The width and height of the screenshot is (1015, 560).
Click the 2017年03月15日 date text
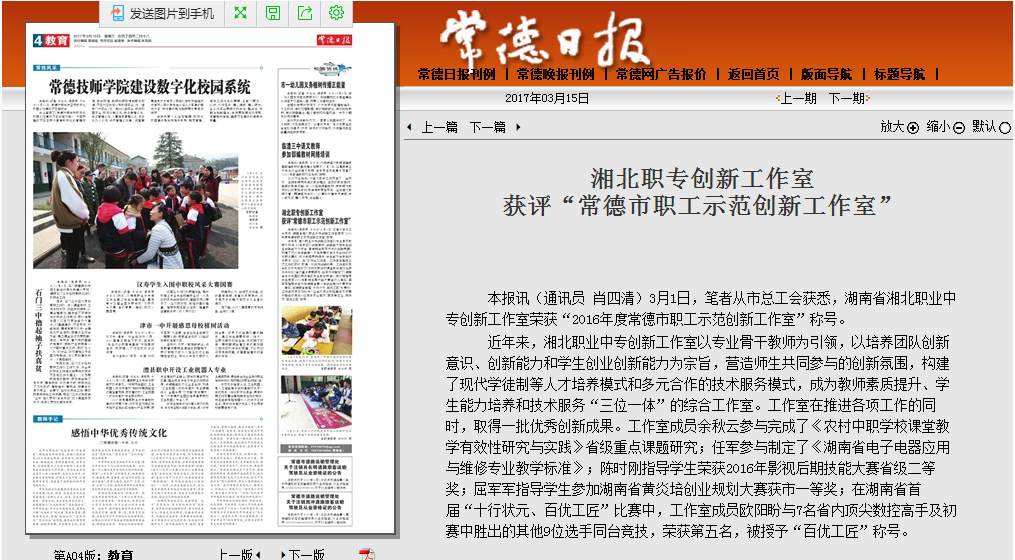click(x=547, y=98)
